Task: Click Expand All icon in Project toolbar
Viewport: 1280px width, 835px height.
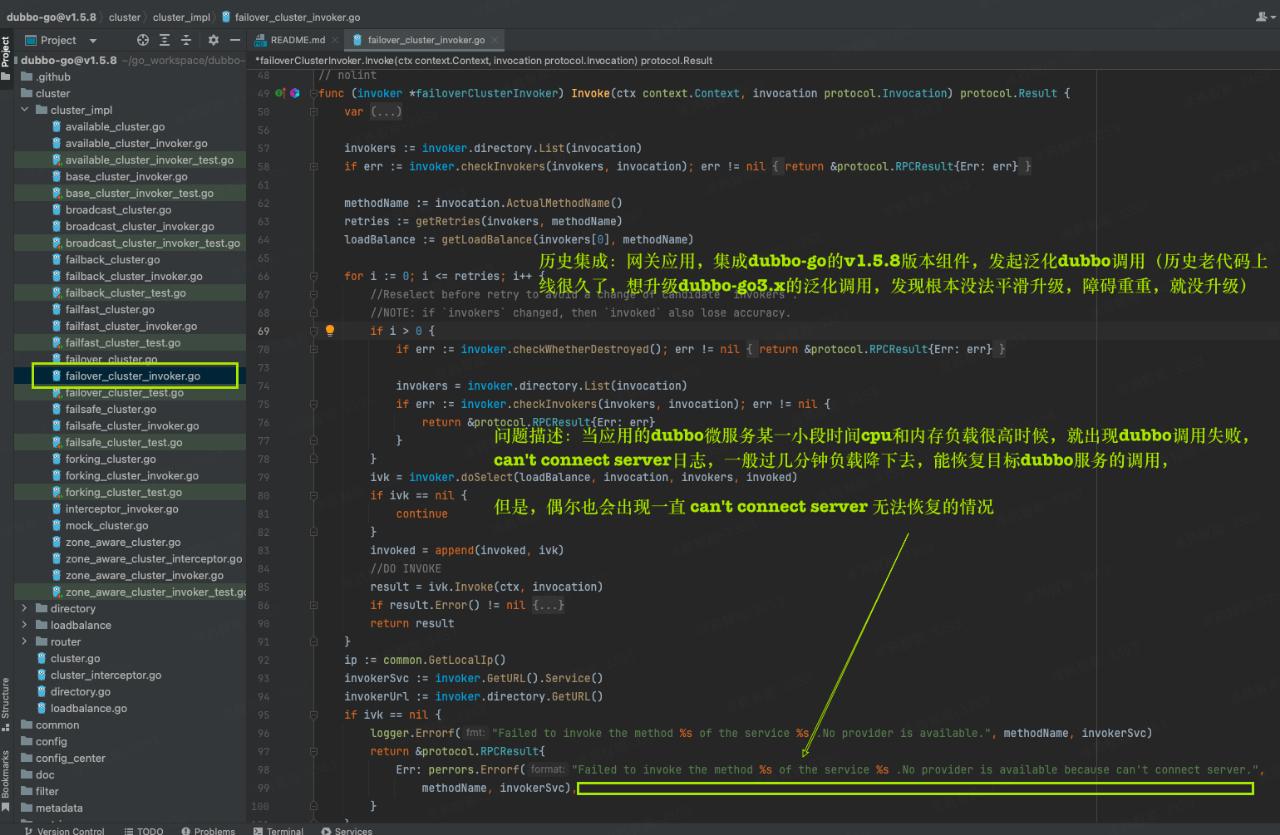Action: (164, 40)
